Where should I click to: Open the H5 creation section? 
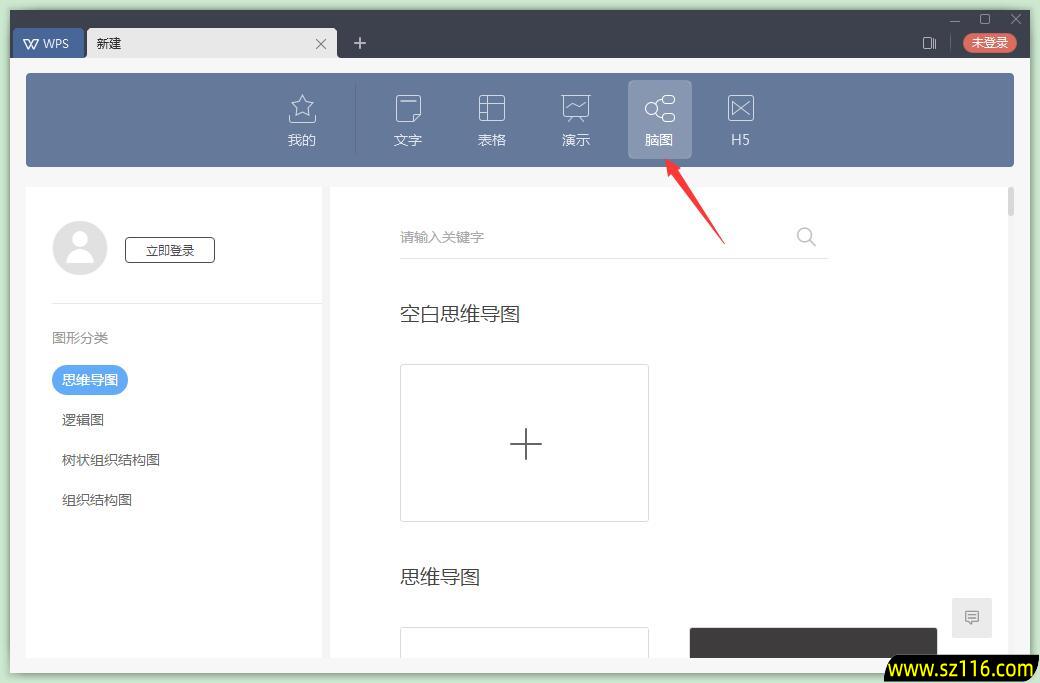(x=740, y=118)
